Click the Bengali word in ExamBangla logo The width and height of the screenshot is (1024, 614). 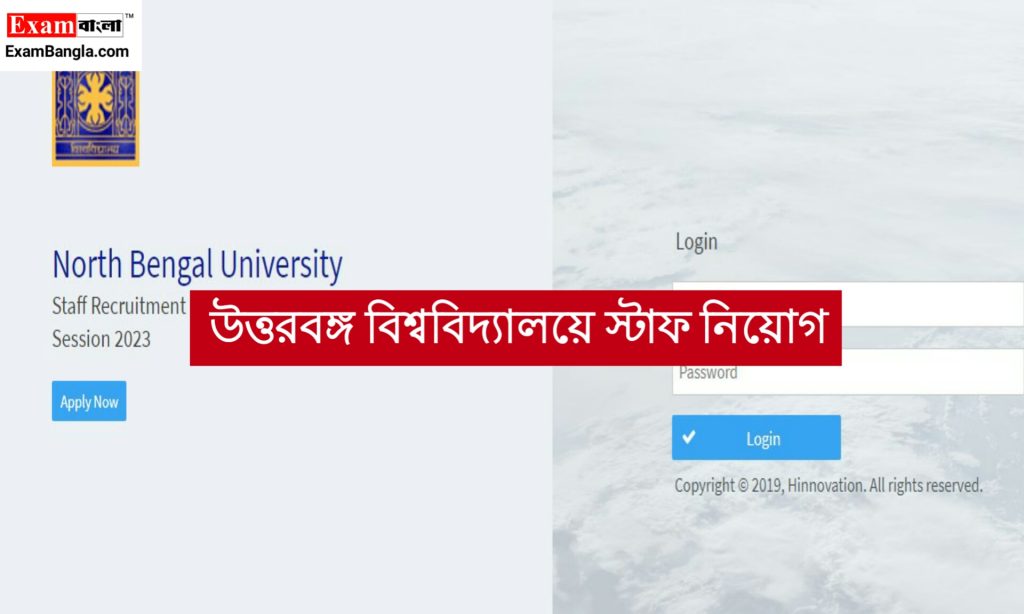pos(100,25)
